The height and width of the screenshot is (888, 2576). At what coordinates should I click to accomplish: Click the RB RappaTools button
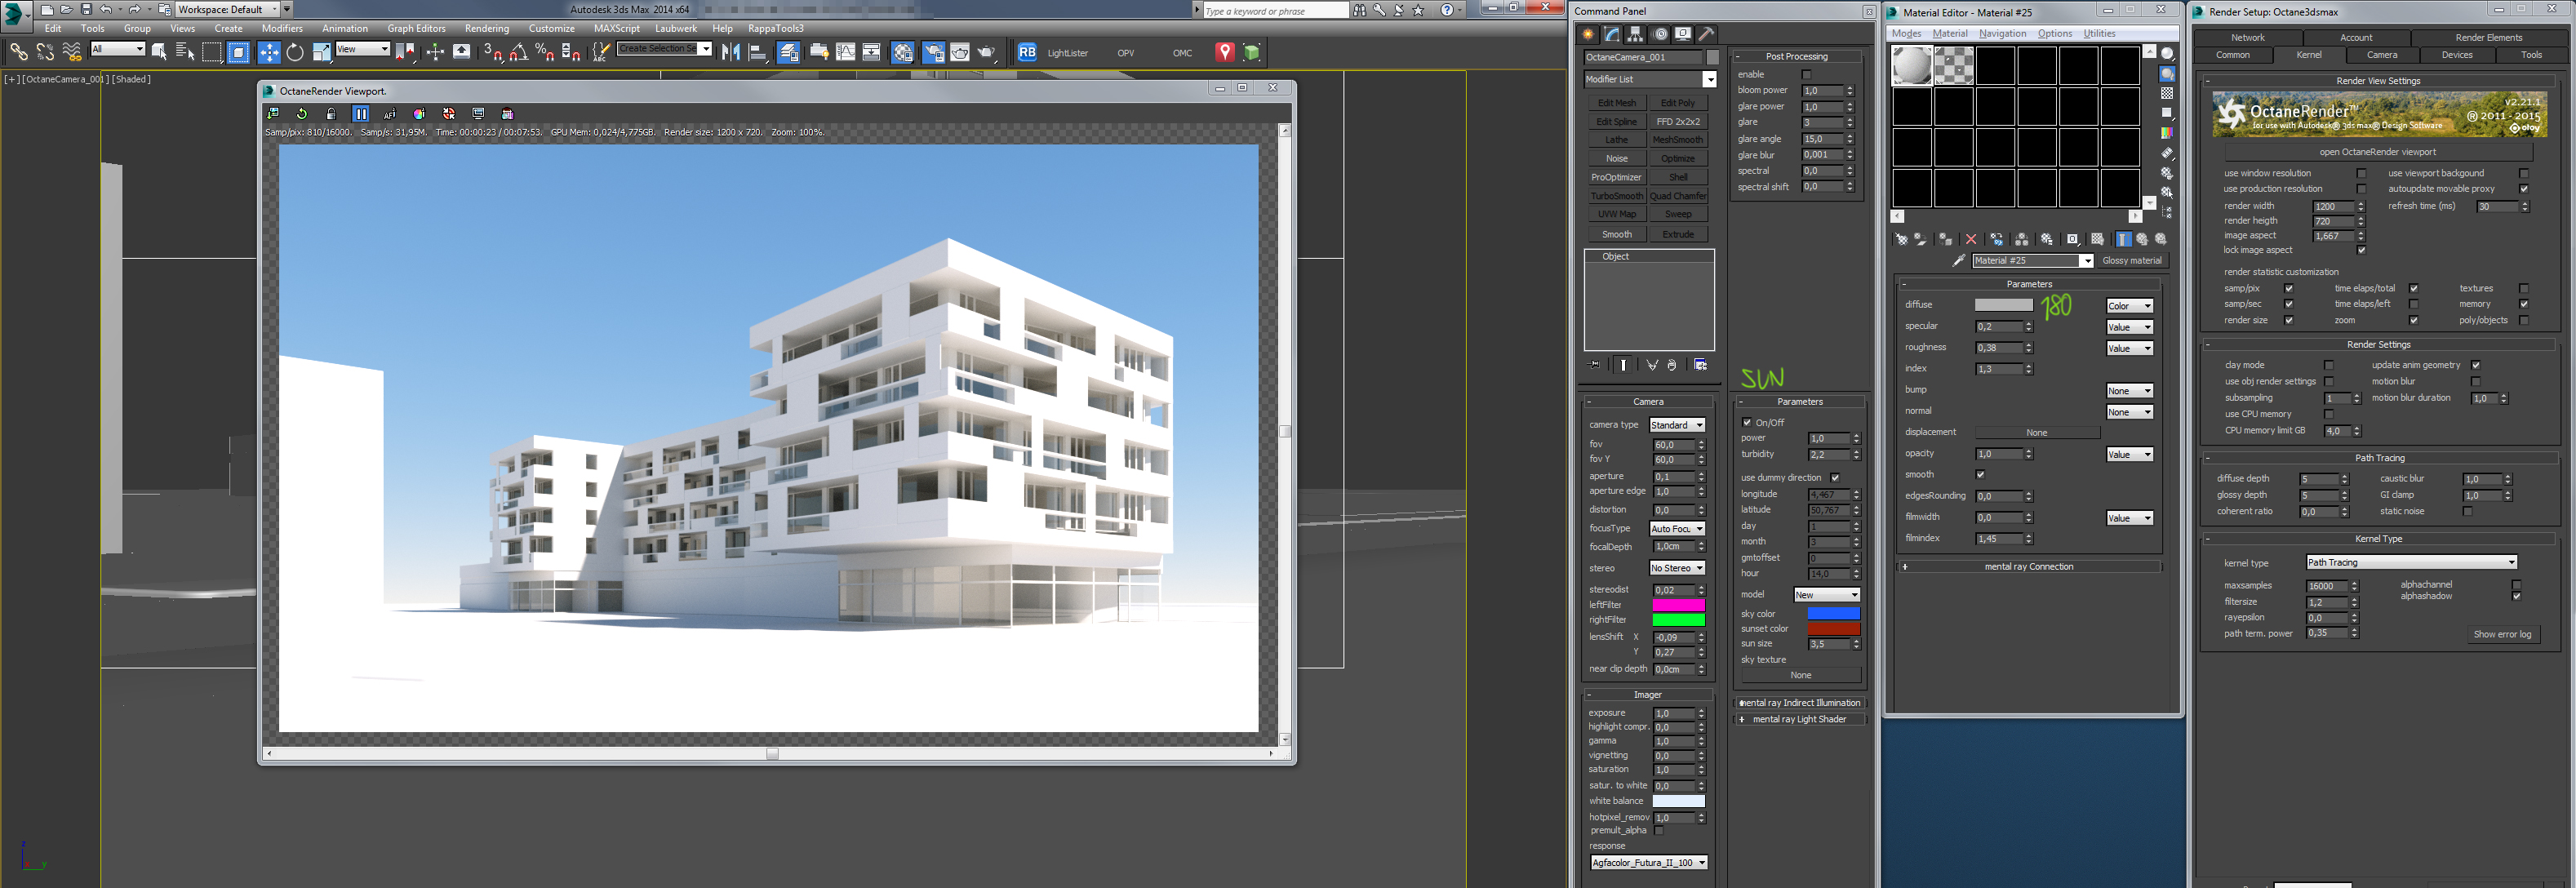click(1027, 52)
